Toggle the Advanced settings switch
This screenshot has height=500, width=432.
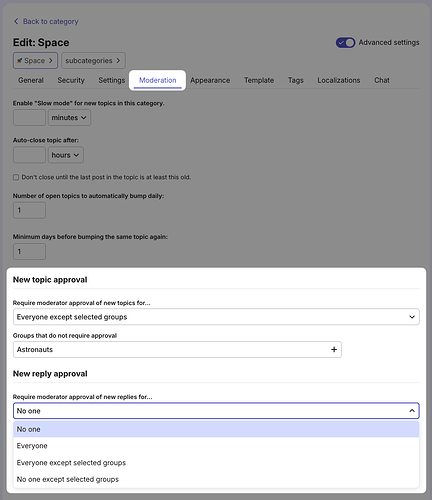pyautogui.click(x=345, y=43)
